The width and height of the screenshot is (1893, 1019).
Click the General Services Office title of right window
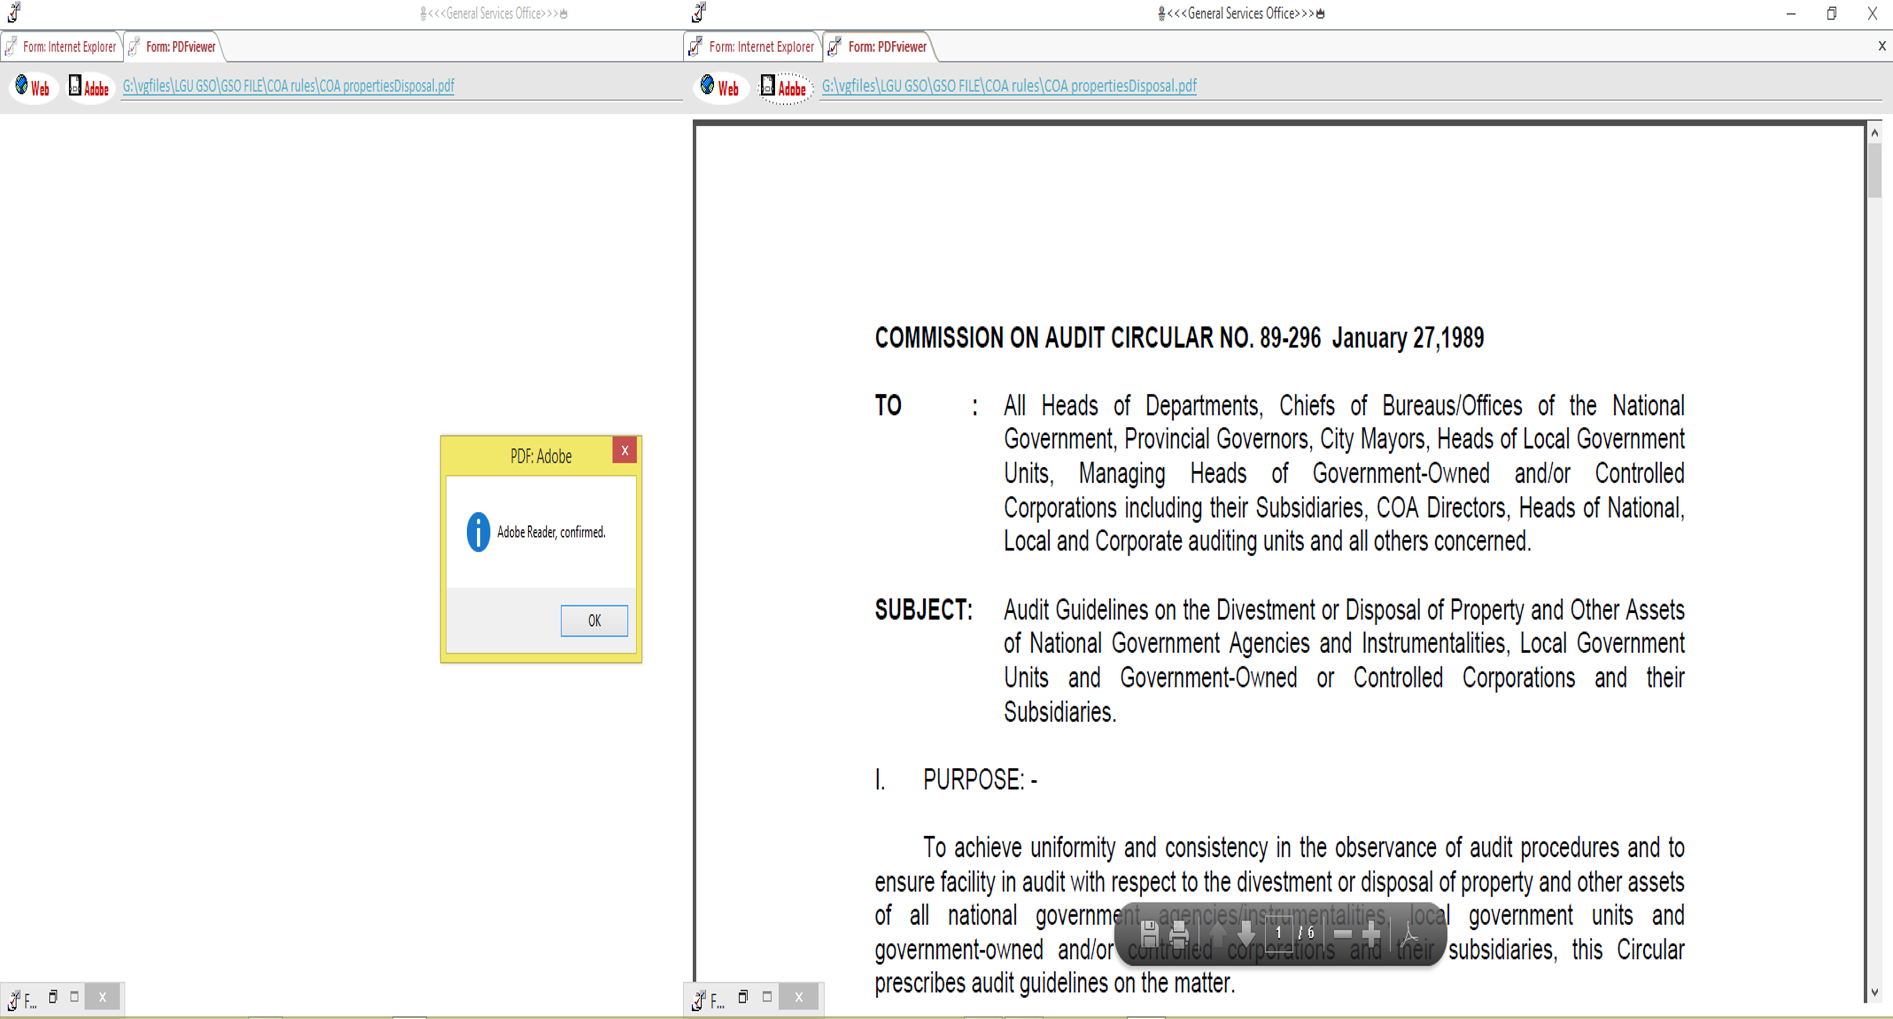[x=1241, y=13]
